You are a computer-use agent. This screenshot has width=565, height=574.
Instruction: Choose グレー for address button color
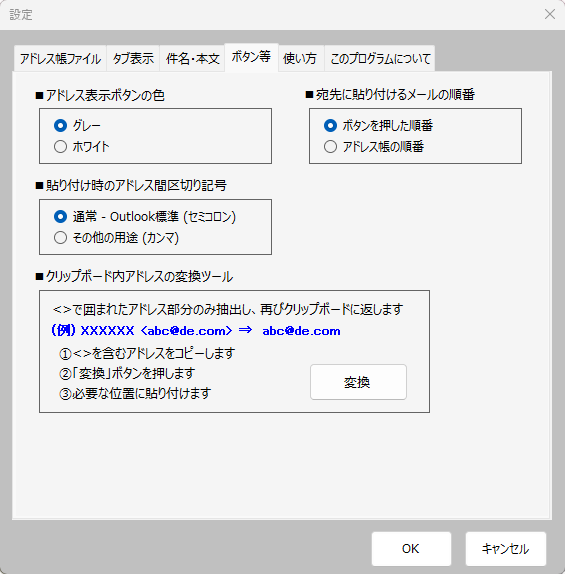[77, 126]
